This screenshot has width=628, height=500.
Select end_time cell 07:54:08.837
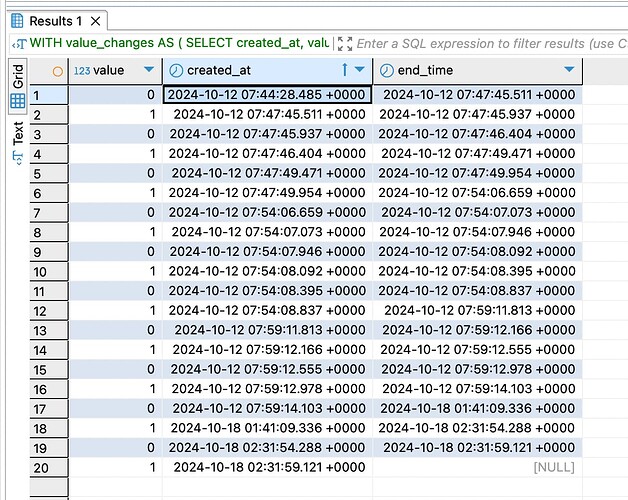477,291
